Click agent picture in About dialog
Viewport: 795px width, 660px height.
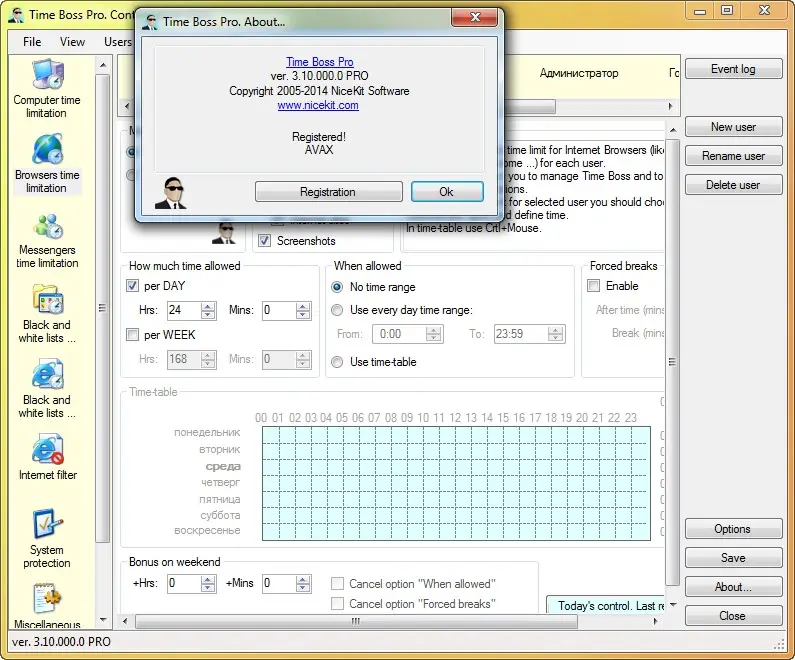171,193
